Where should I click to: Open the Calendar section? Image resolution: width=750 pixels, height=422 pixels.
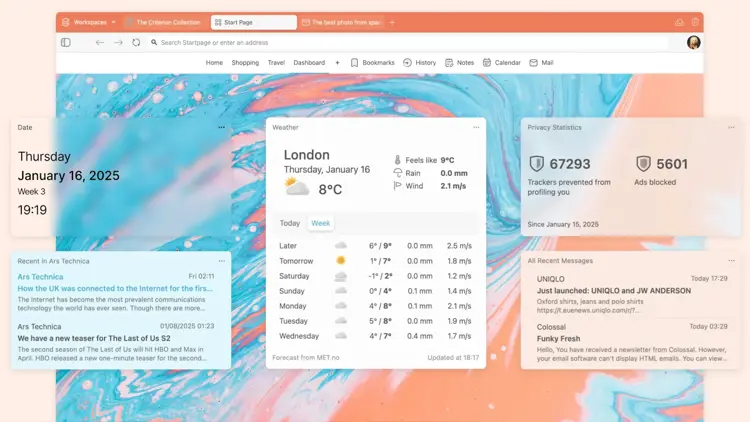click(501, 63)
